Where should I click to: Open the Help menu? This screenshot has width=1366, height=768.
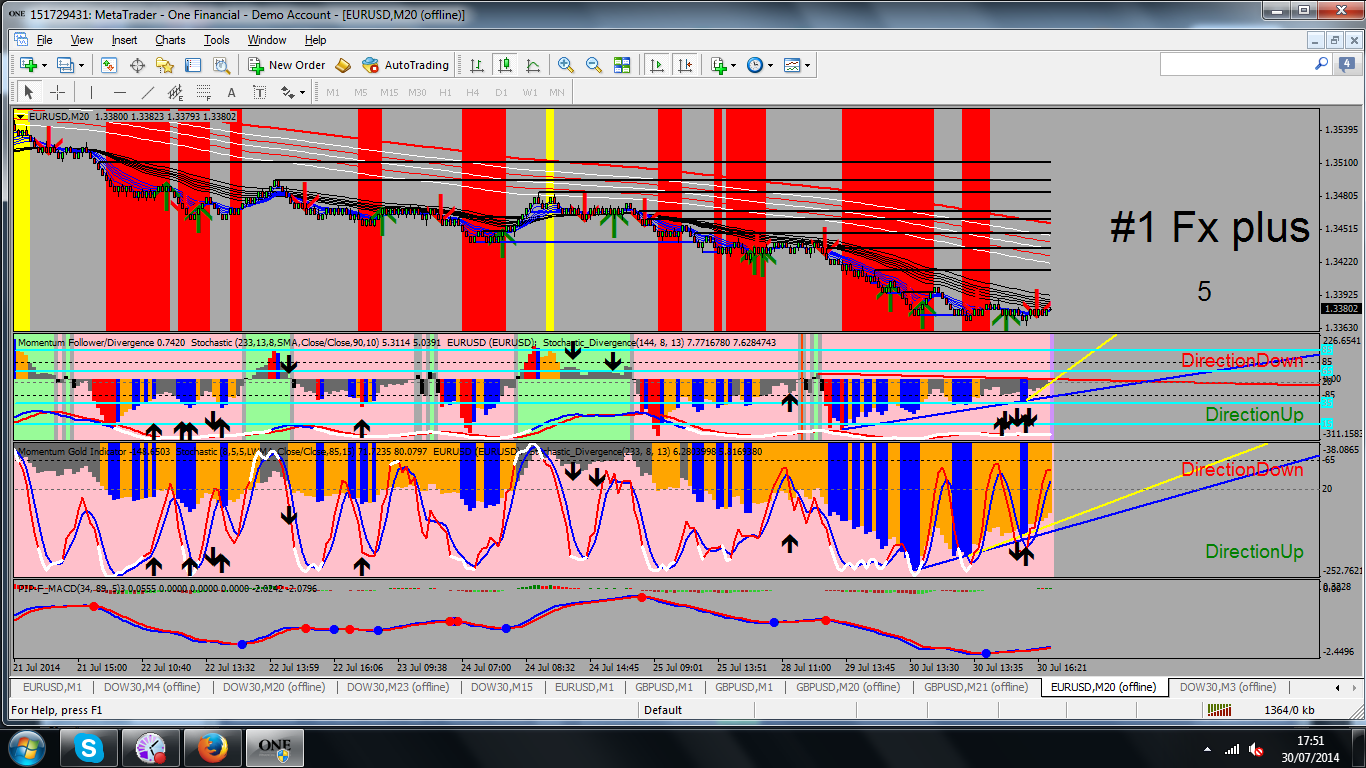(316, 40)
